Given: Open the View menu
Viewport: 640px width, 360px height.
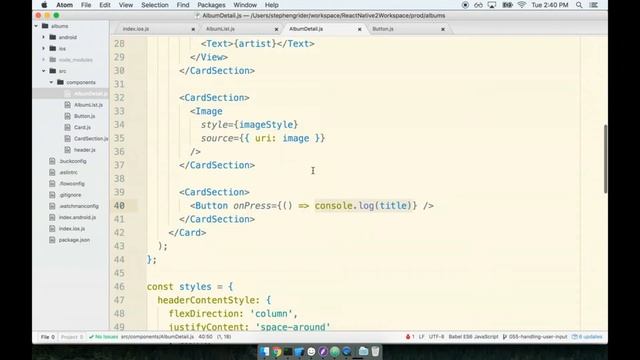Looking at the screenshot, I should click(126, 5).
